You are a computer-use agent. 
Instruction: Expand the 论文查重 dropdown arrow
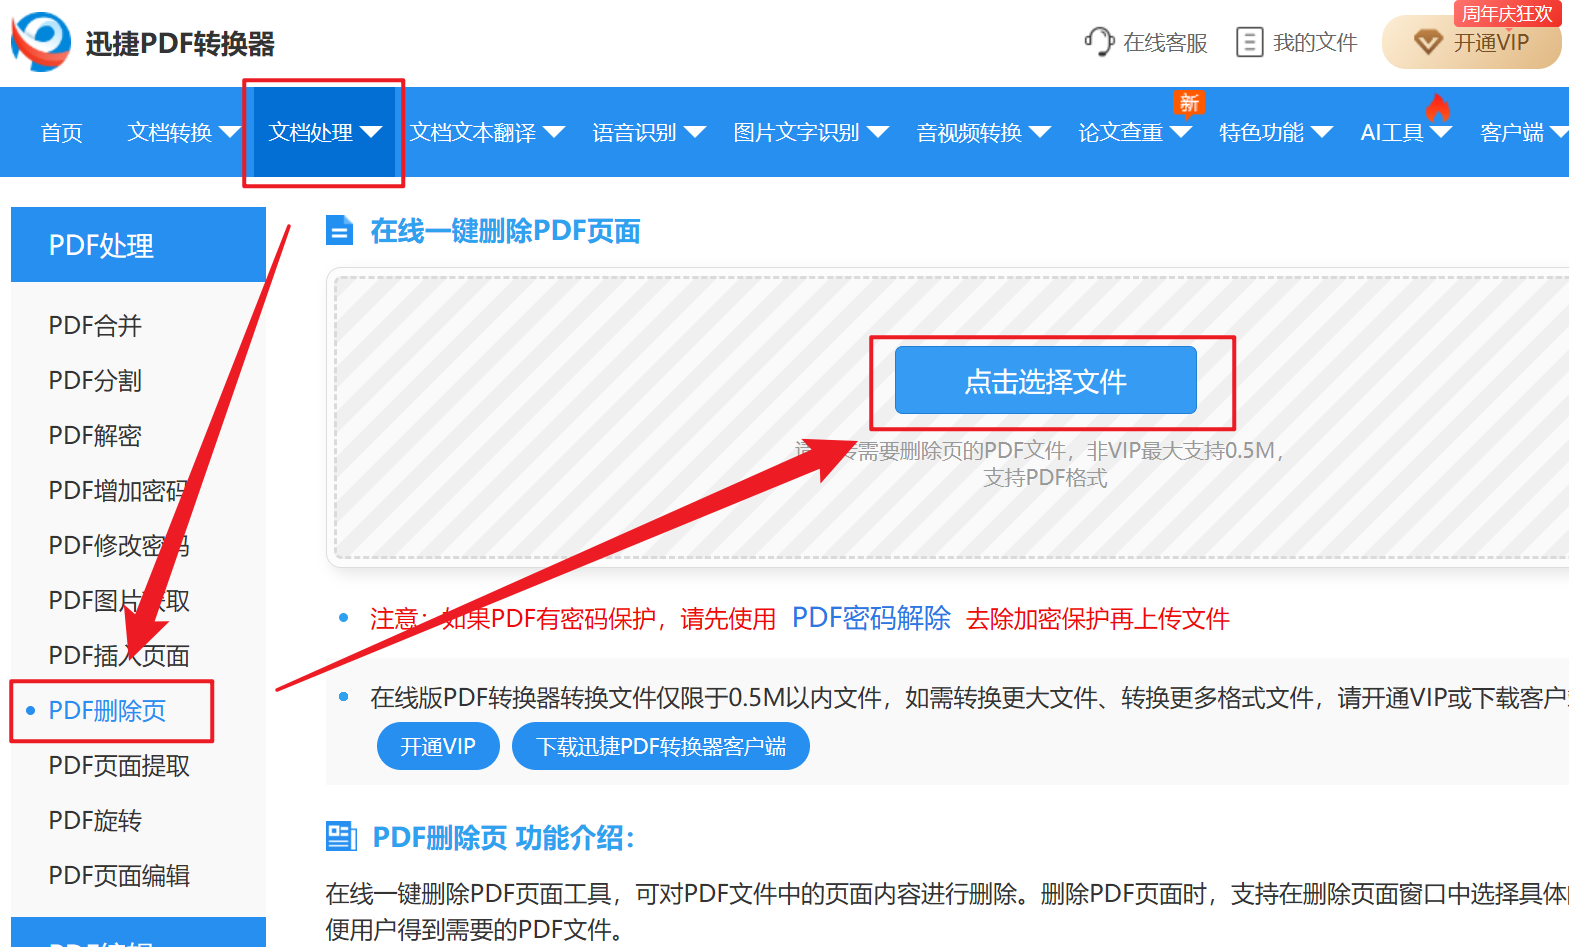(x=1181, y=132)
